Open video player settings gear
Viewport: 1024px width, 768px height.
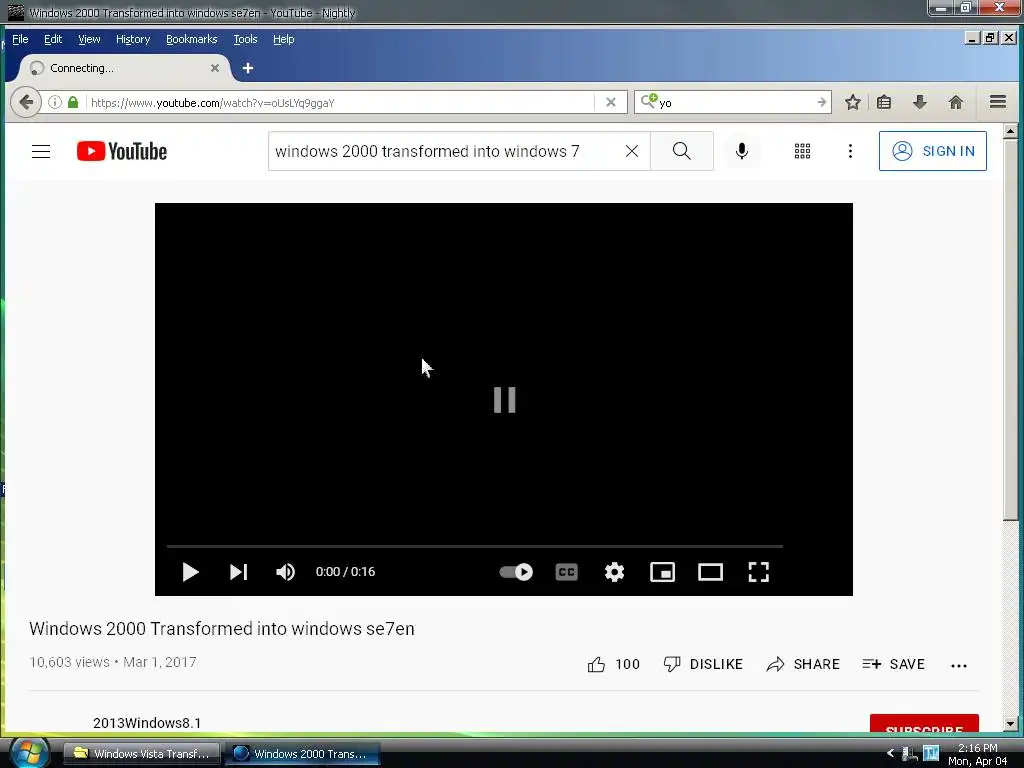coord(614,572)
